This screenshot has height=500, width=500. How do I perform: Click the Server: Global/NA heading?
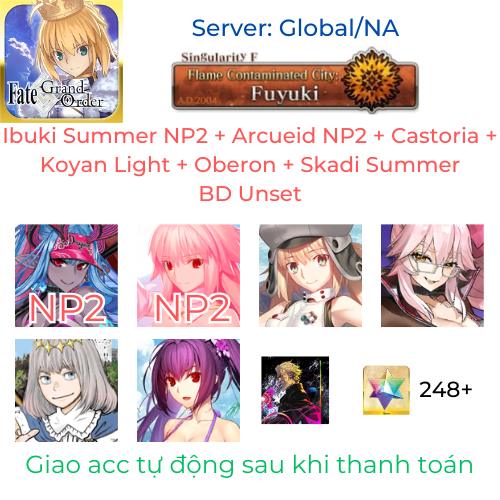(x=295, y=28)
